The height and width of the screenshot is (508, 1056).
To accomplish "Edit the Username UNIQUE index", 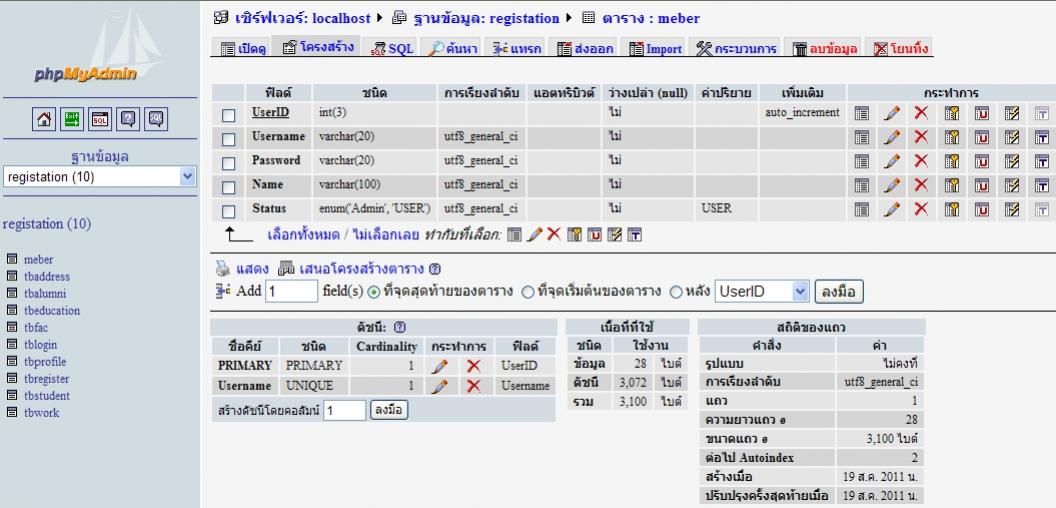I will coord(439,386).
